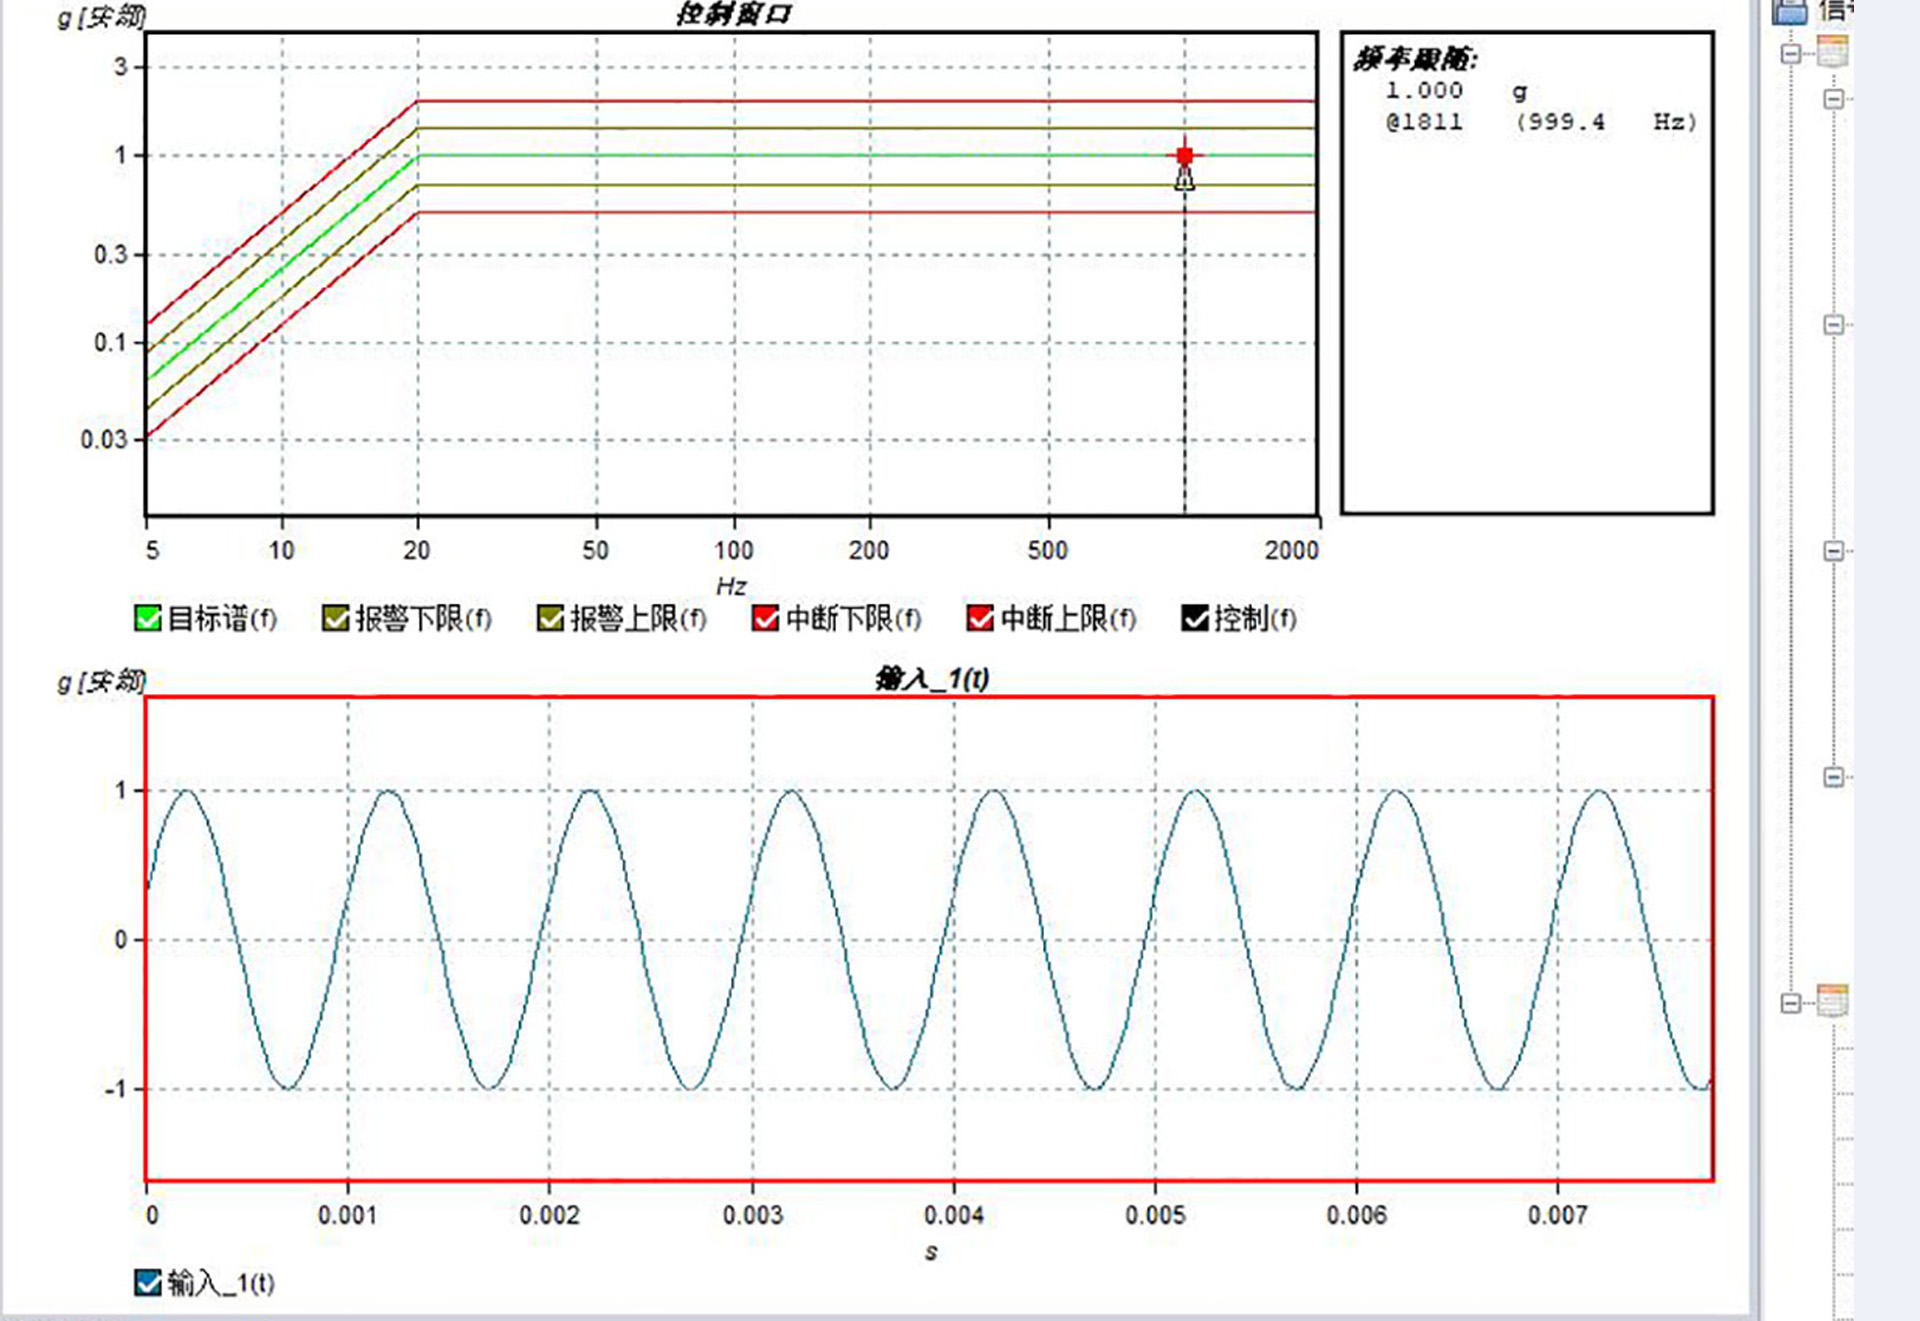This screenshot has width=1920, height=1321.
Task: Click the blue folder icon atop the tree
Action: click(x=1790, y=11)
